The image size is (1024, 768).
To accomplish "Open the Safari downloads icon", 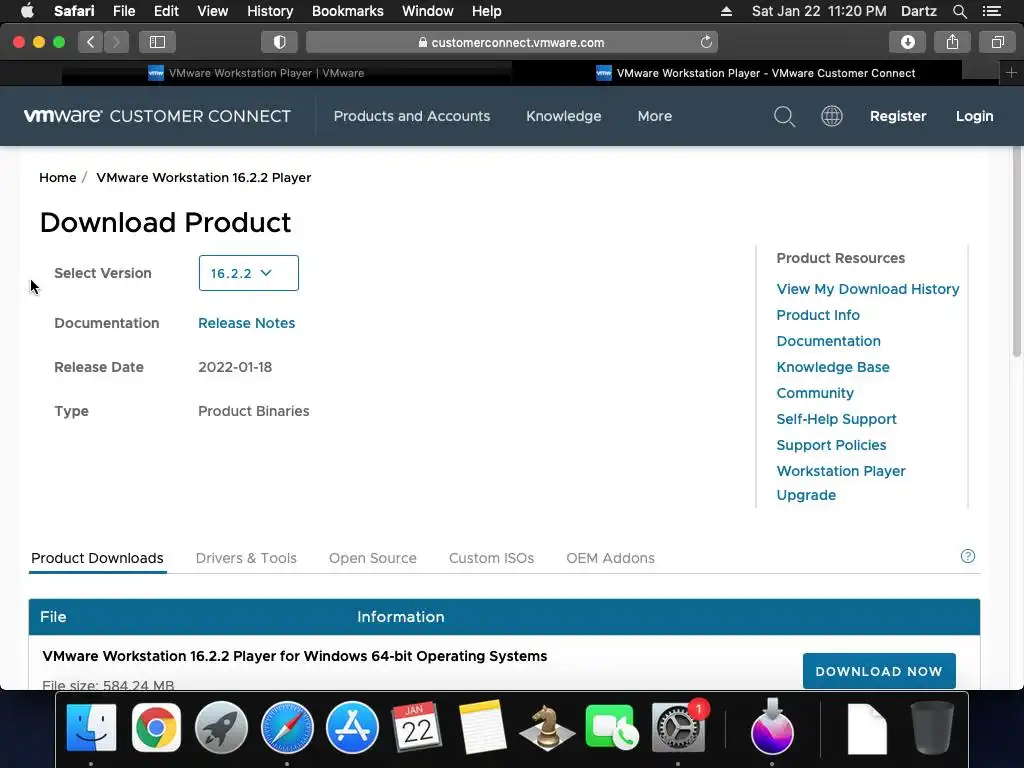I will [907, 42].
